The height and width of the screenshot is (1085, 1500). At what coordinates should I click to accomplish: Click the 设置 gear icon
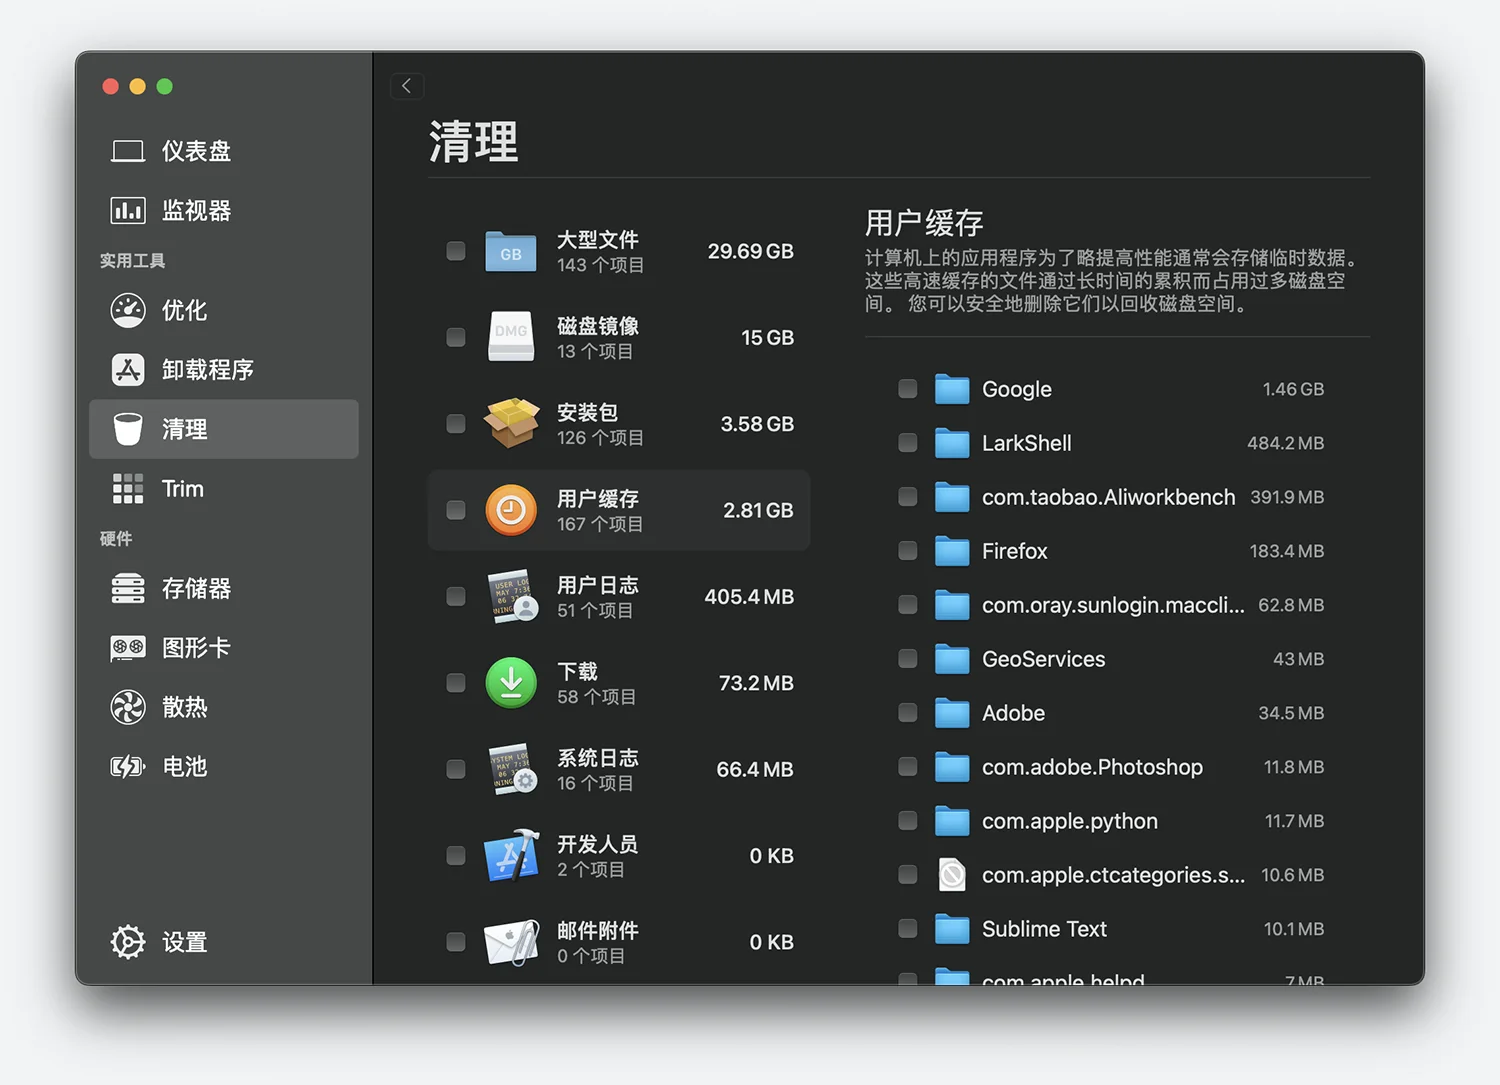coord(128,942)
